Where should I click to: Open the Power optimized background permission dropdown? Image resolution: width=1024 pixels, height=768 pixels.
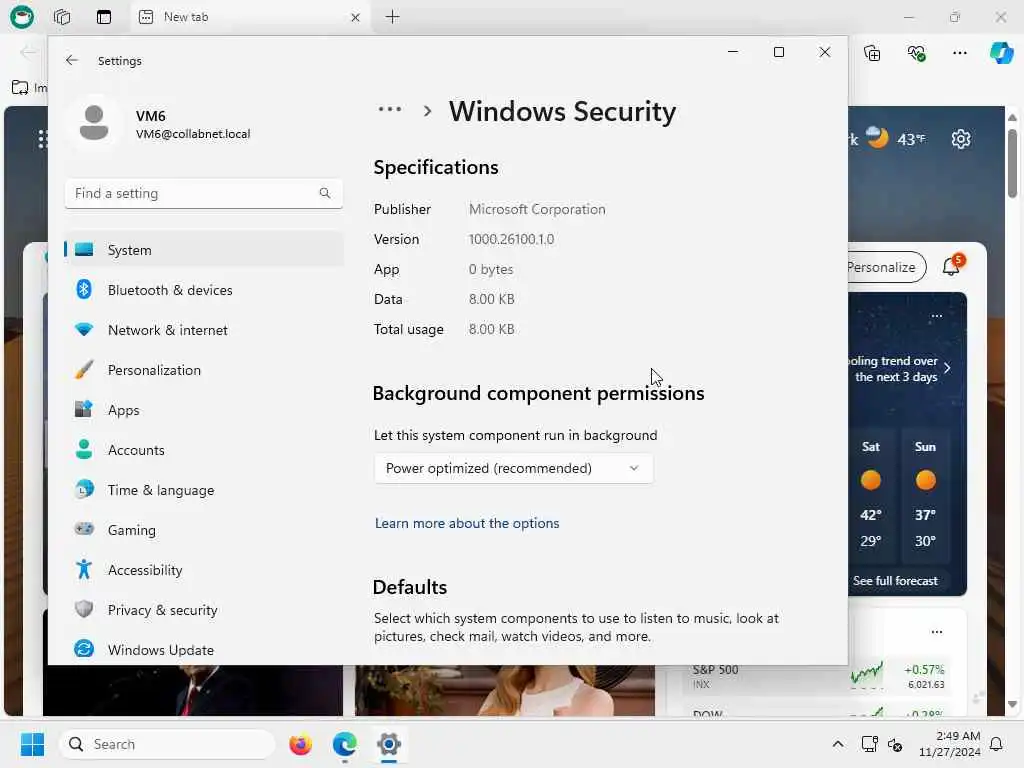513,468
